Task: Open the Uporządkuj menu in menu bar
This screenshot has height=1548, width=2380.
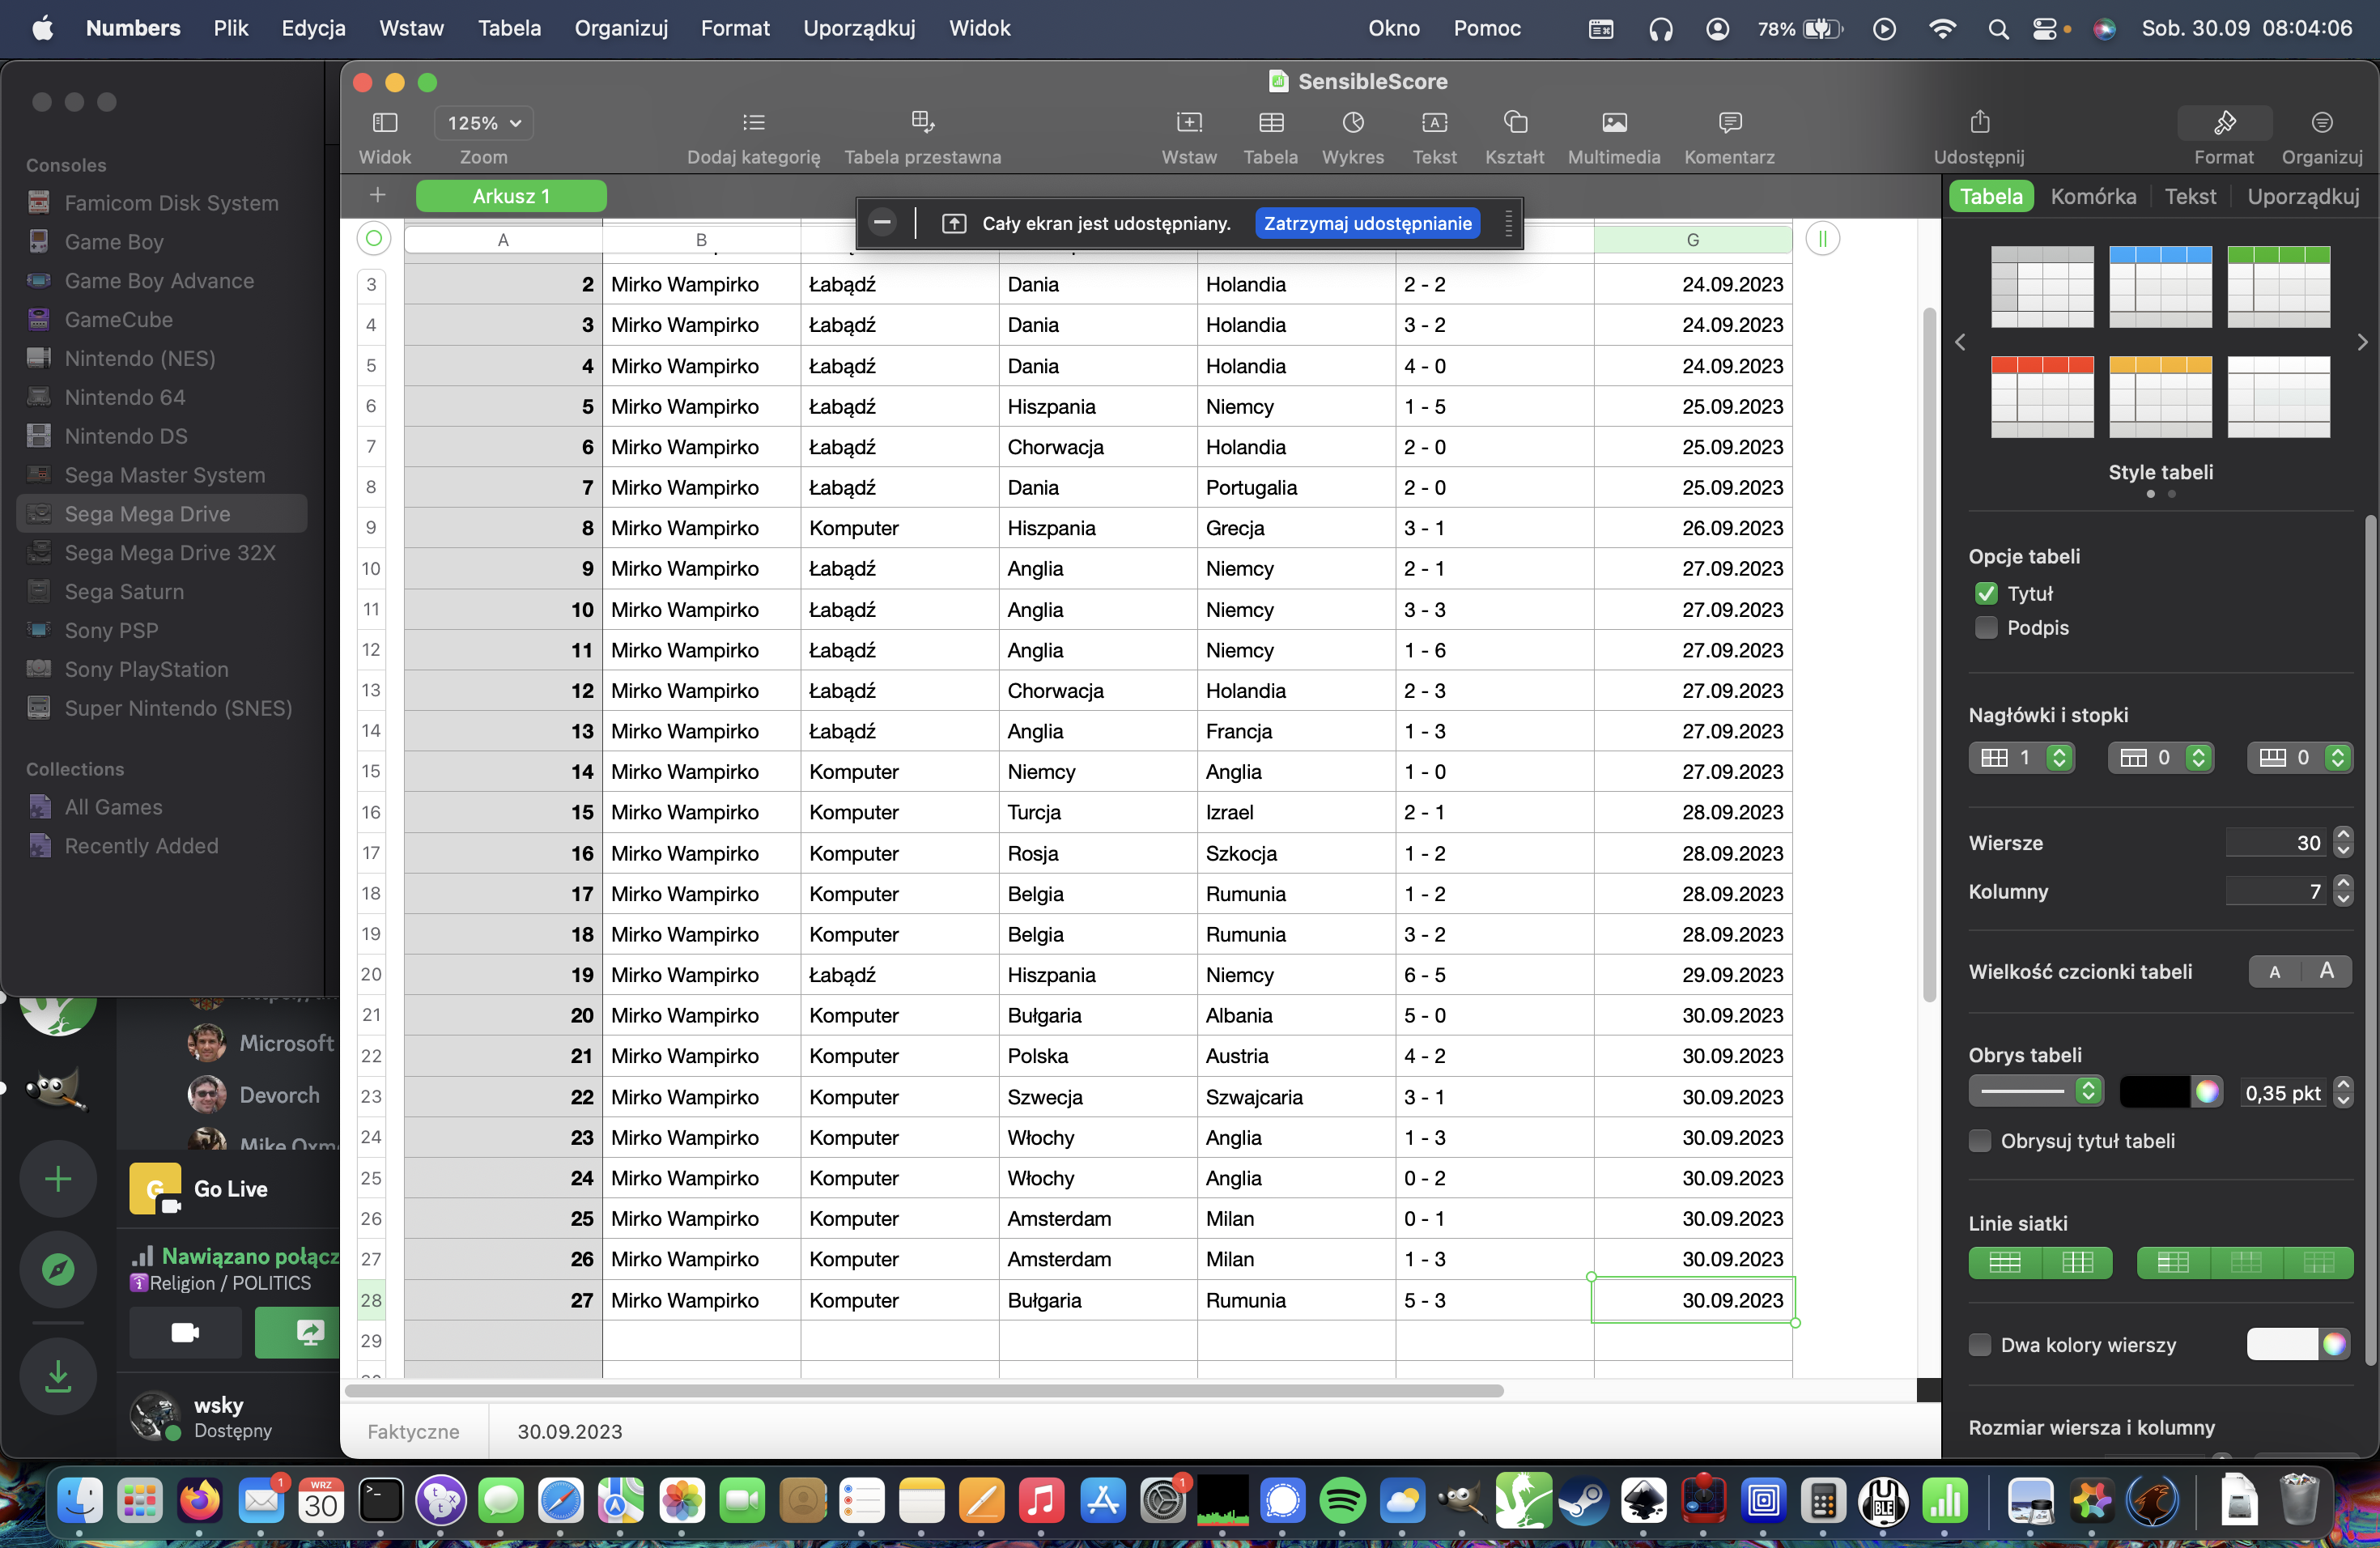Action: click(859, 28)
